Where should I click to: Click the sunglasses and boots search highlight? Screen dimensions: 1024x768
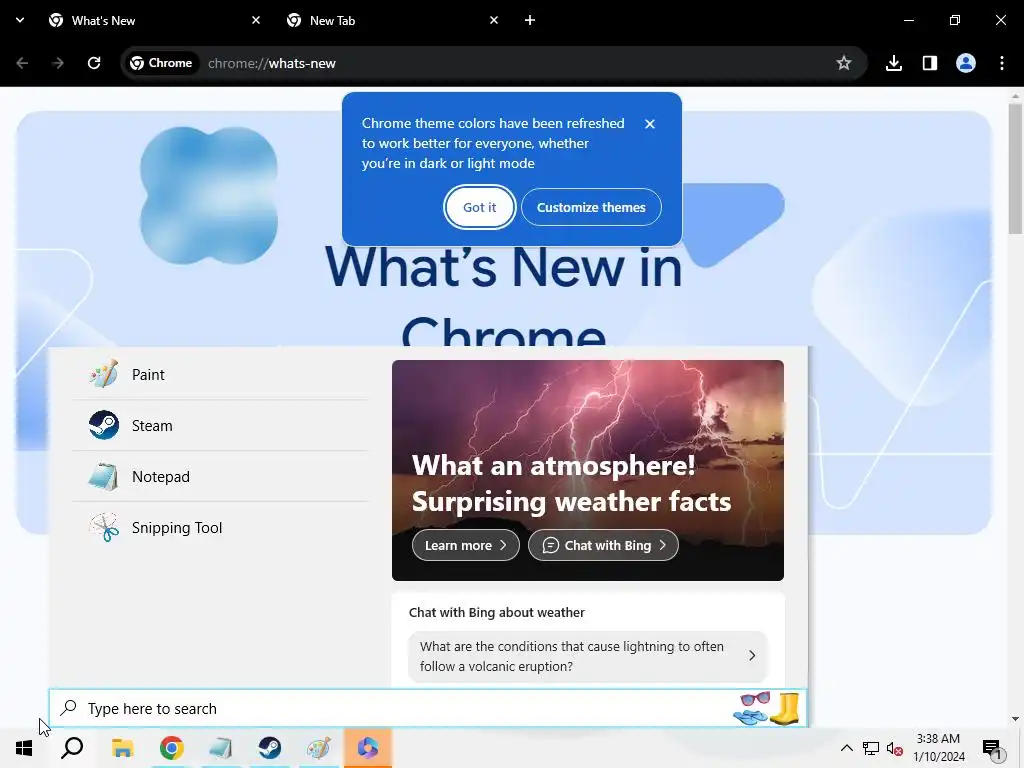766,709
